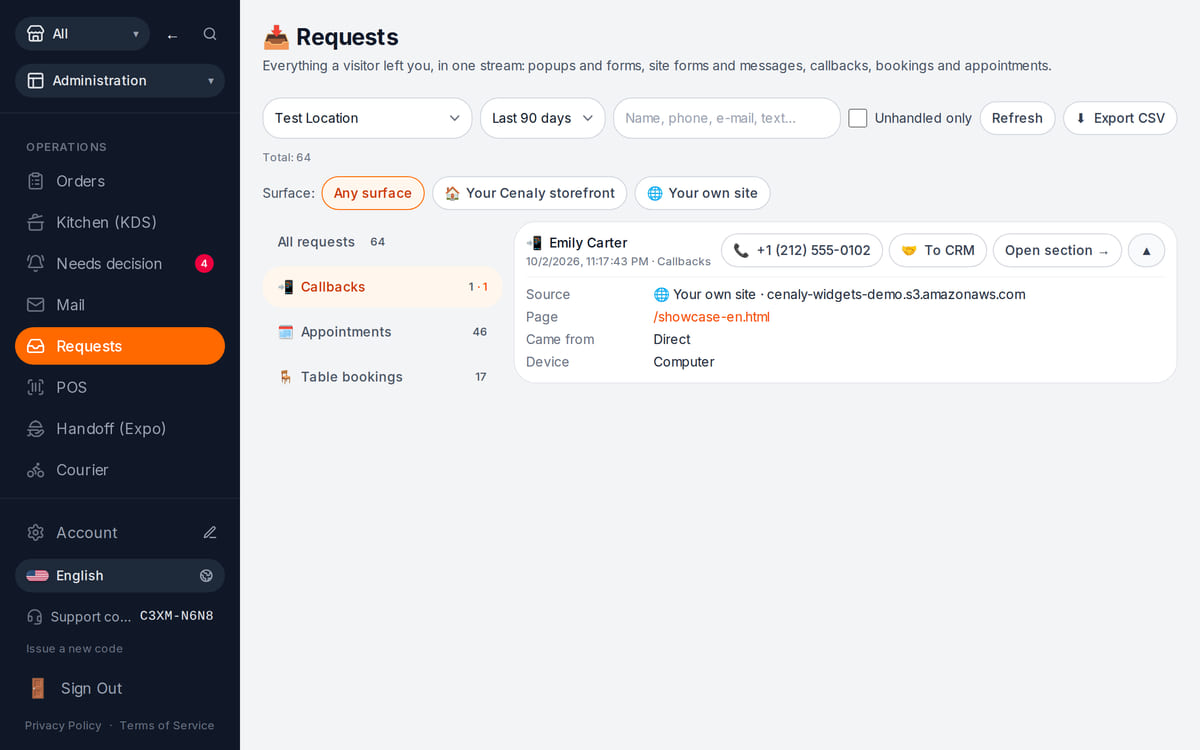Image resolution: width=1200 pixels, height=750 pixels.
Task: Open the Table bookings category
Action: (x=382, y=377)
